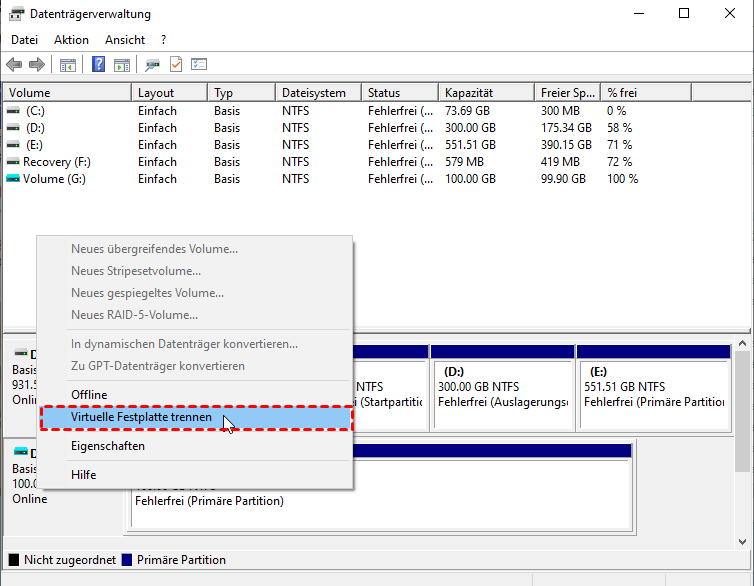Screen dimensions: 754x586
Task: Click the drive icon beside (D:) row
Action: [13, 128]
